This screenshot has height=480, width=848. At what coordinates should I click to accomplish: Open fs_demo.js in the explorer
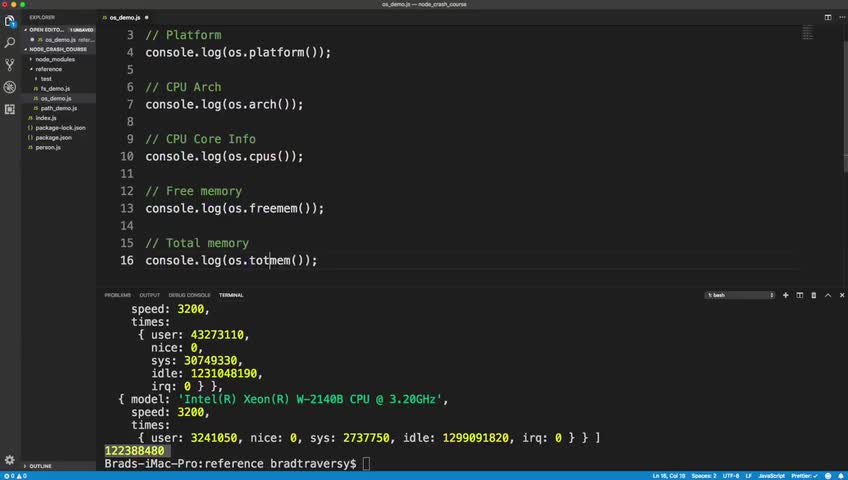click(x=55, y=89)
